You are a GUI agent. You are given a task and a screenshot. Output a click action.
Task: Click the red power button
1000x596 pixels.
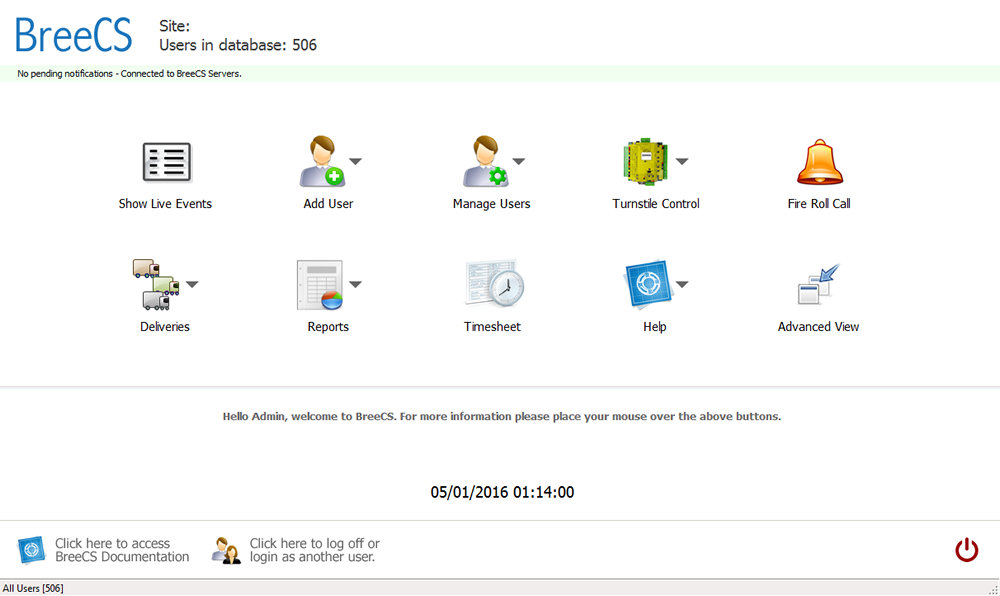(x=966, y=549)
